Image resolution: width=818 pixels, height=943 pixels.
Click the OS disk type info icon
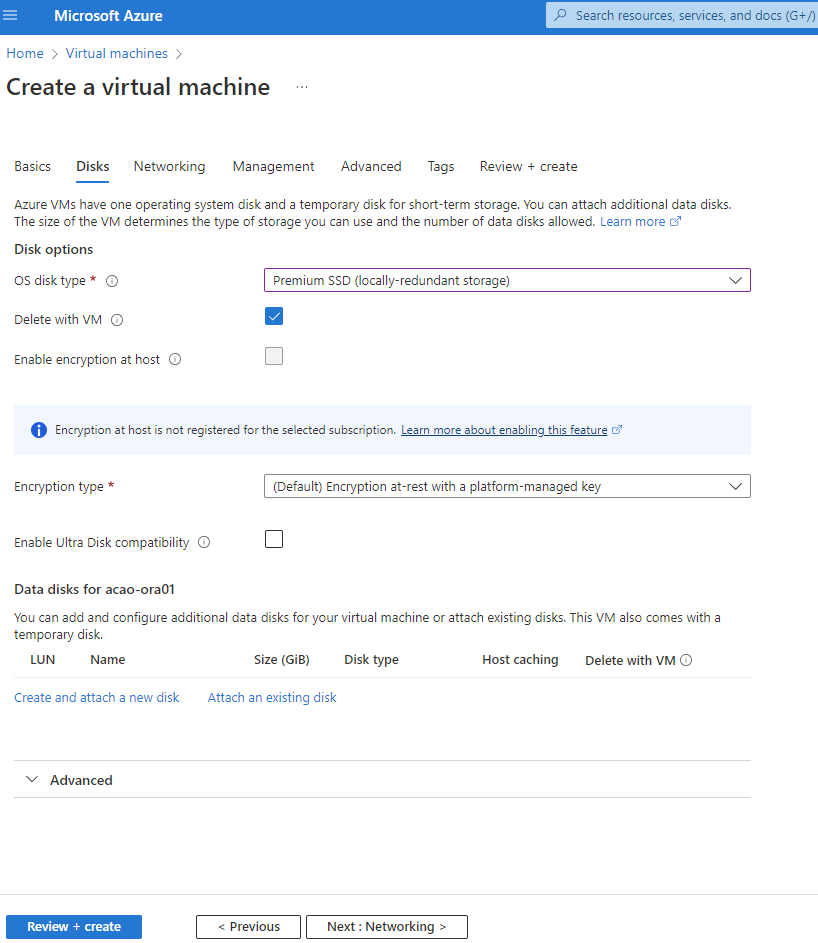[112, 281]
